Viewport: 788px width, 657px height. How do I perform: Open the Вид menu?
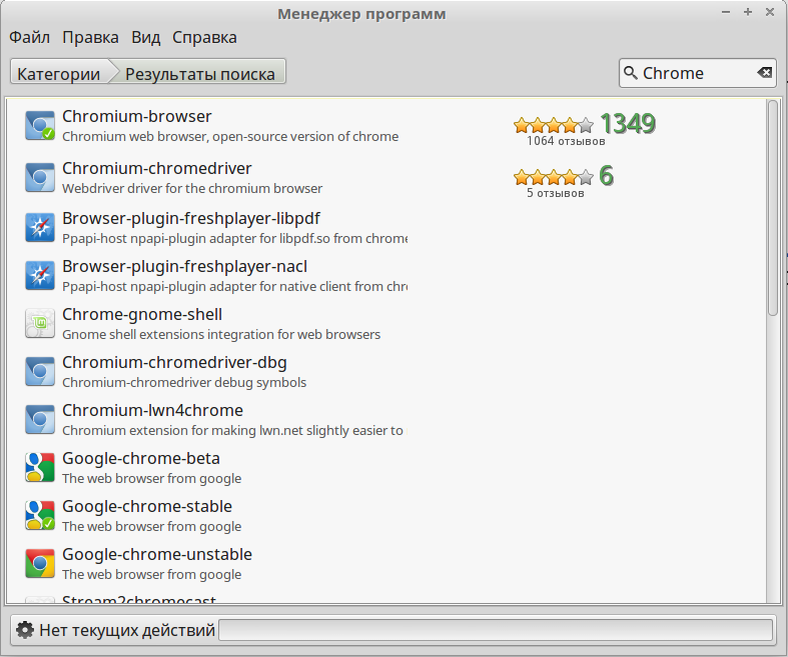146,37
